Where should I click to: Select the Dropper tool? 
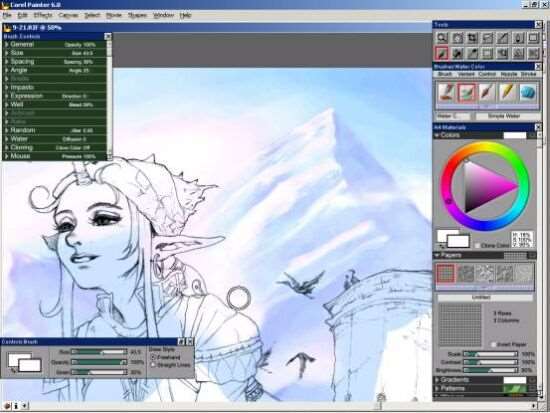point(472,53)
